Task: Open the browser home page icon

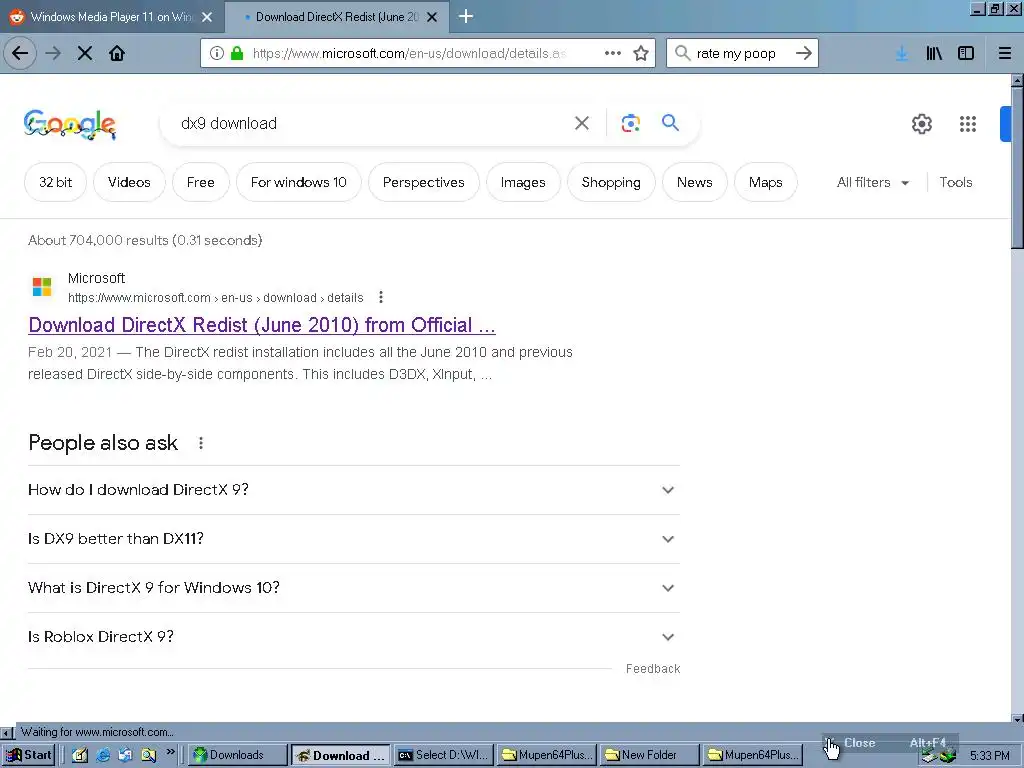Action: tap(117, 54)
